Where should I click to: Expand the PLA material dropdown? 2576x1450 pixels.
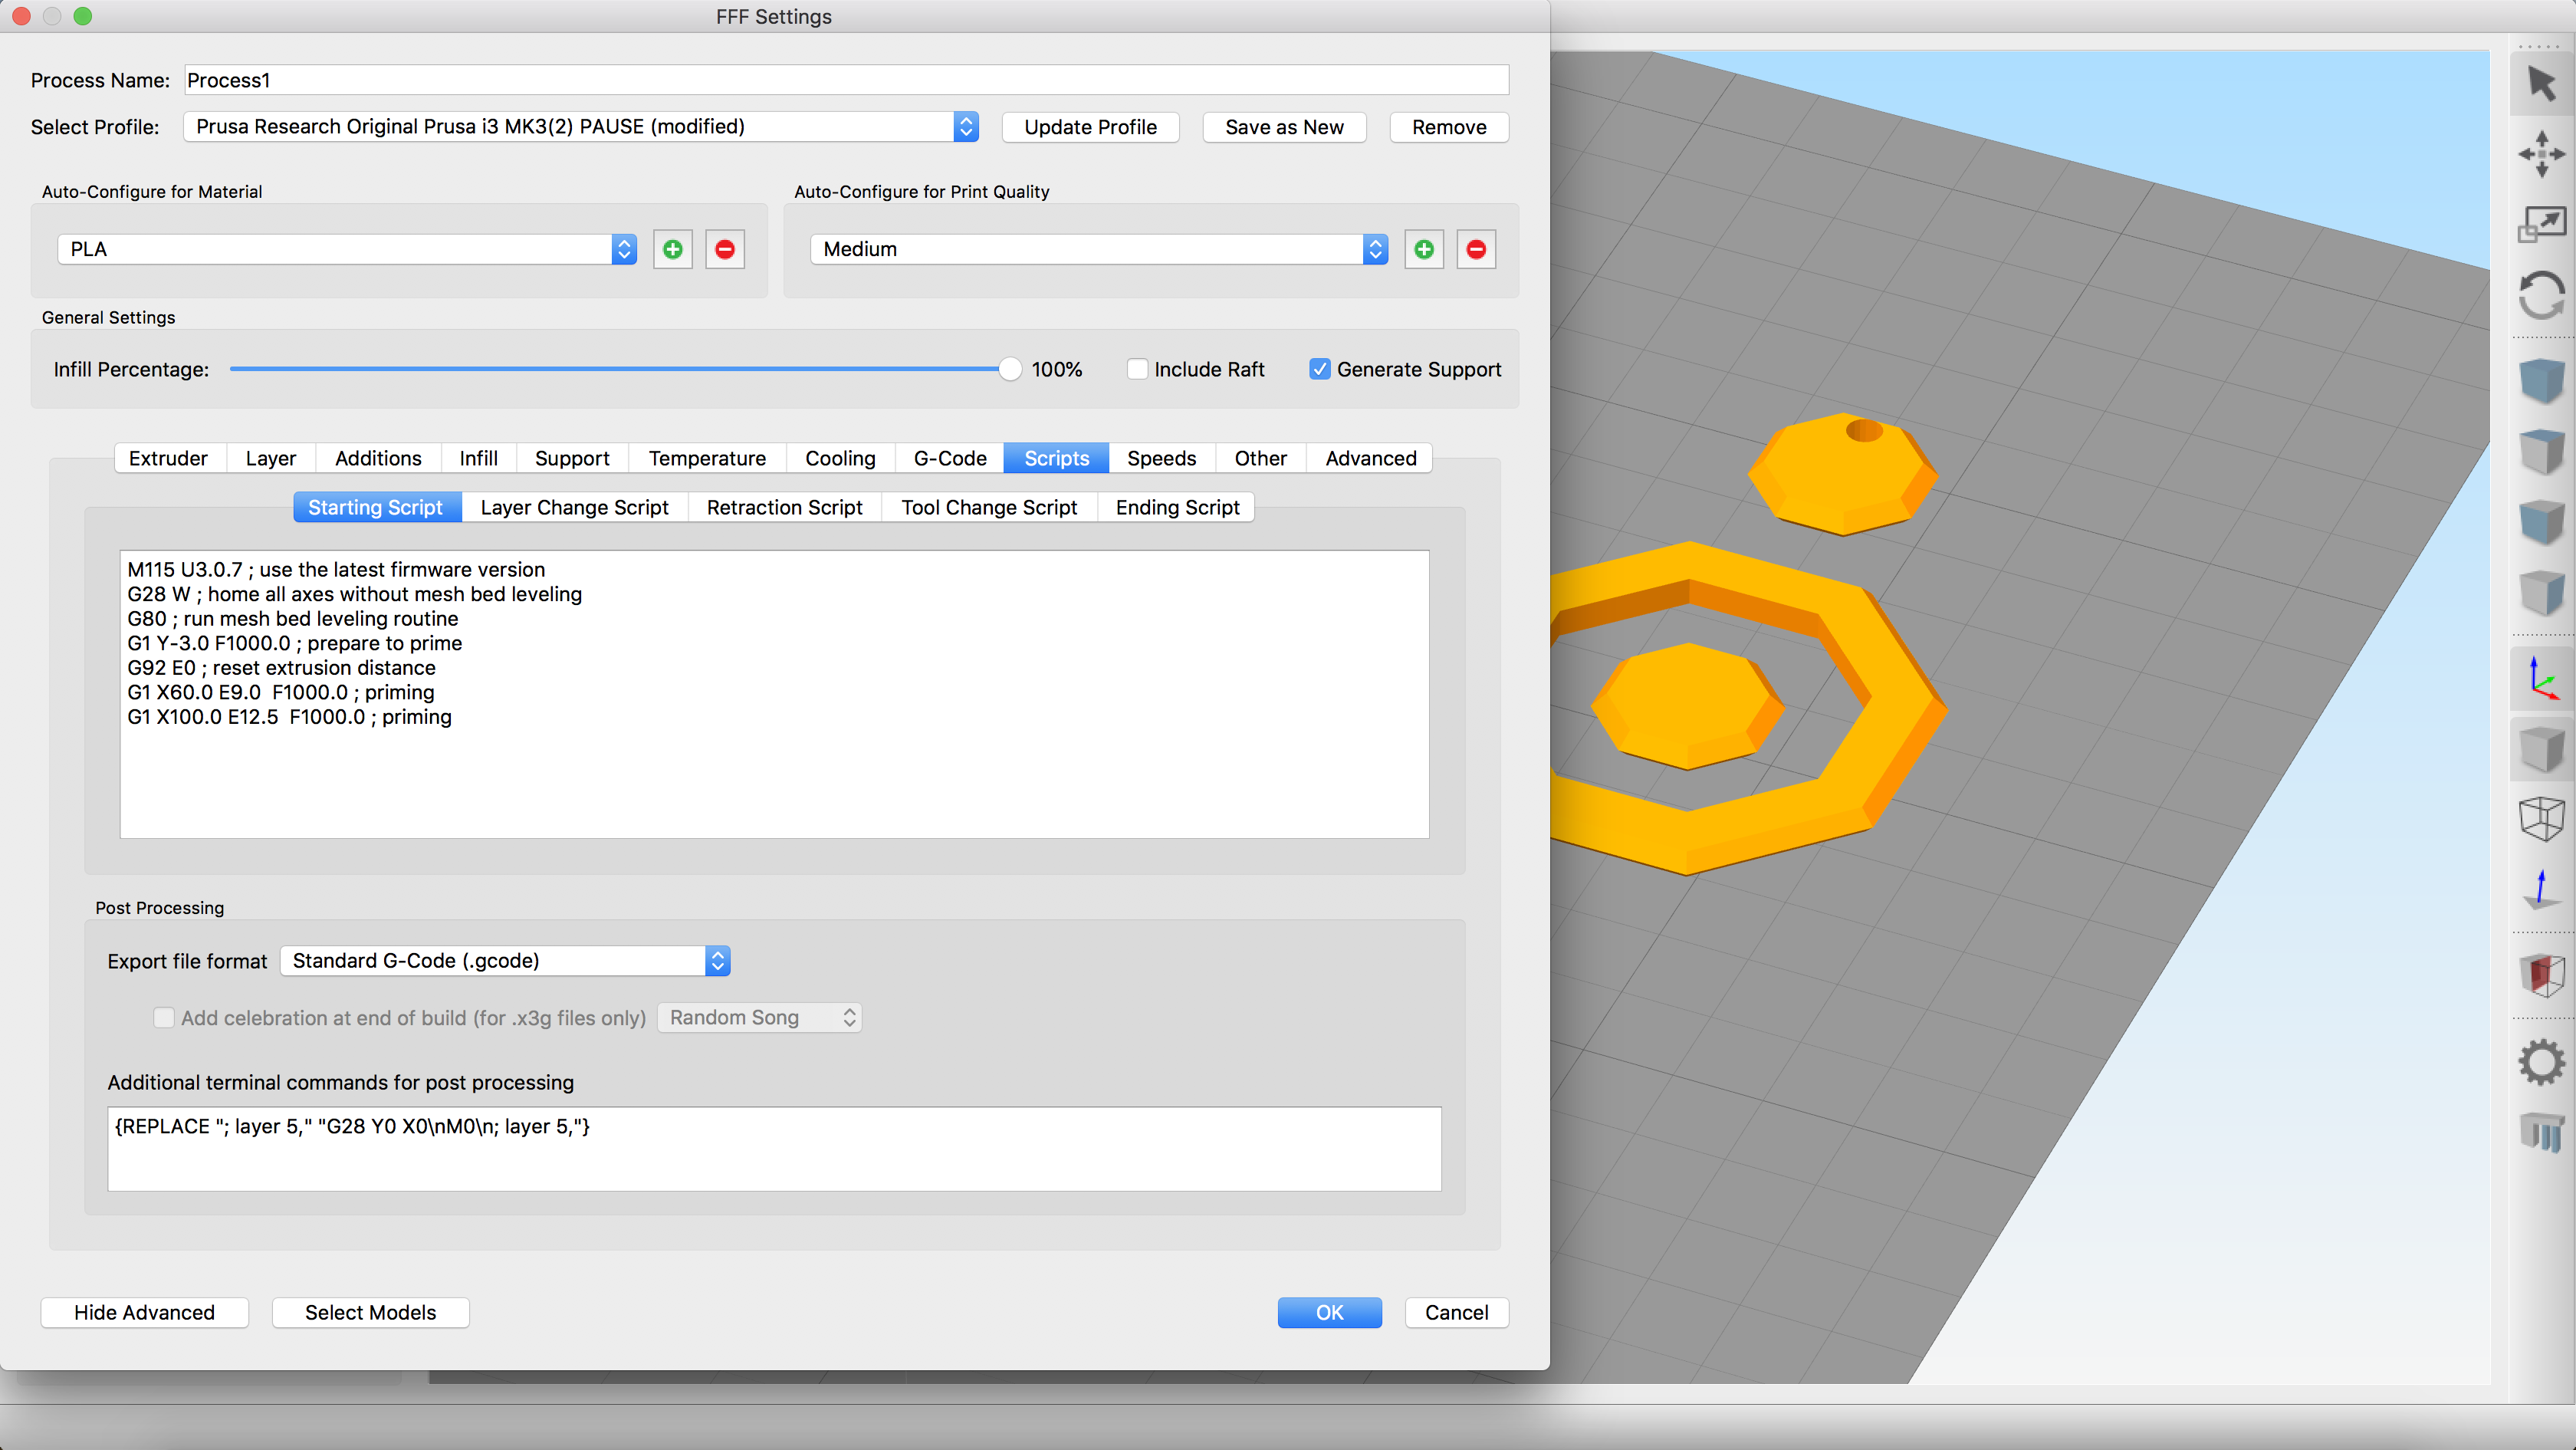pos(346,249)
